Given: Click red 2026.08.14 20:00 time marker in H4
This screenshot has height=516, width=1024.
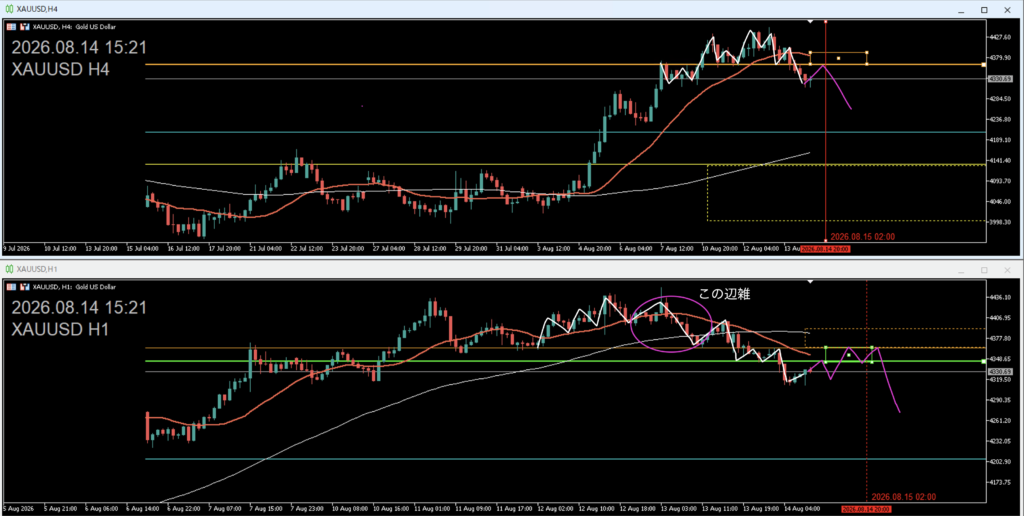Looking at the screenshot, I should pos(825,250).
